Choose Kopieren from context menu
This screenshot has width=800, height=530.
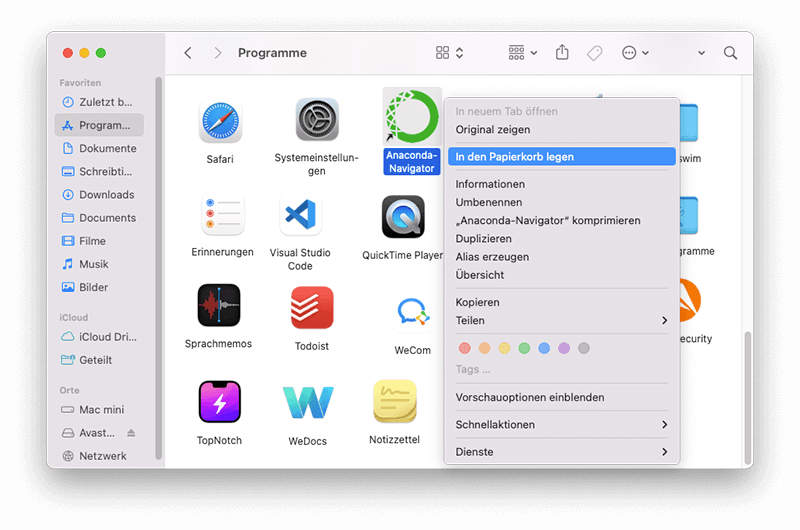pos(562,302)
